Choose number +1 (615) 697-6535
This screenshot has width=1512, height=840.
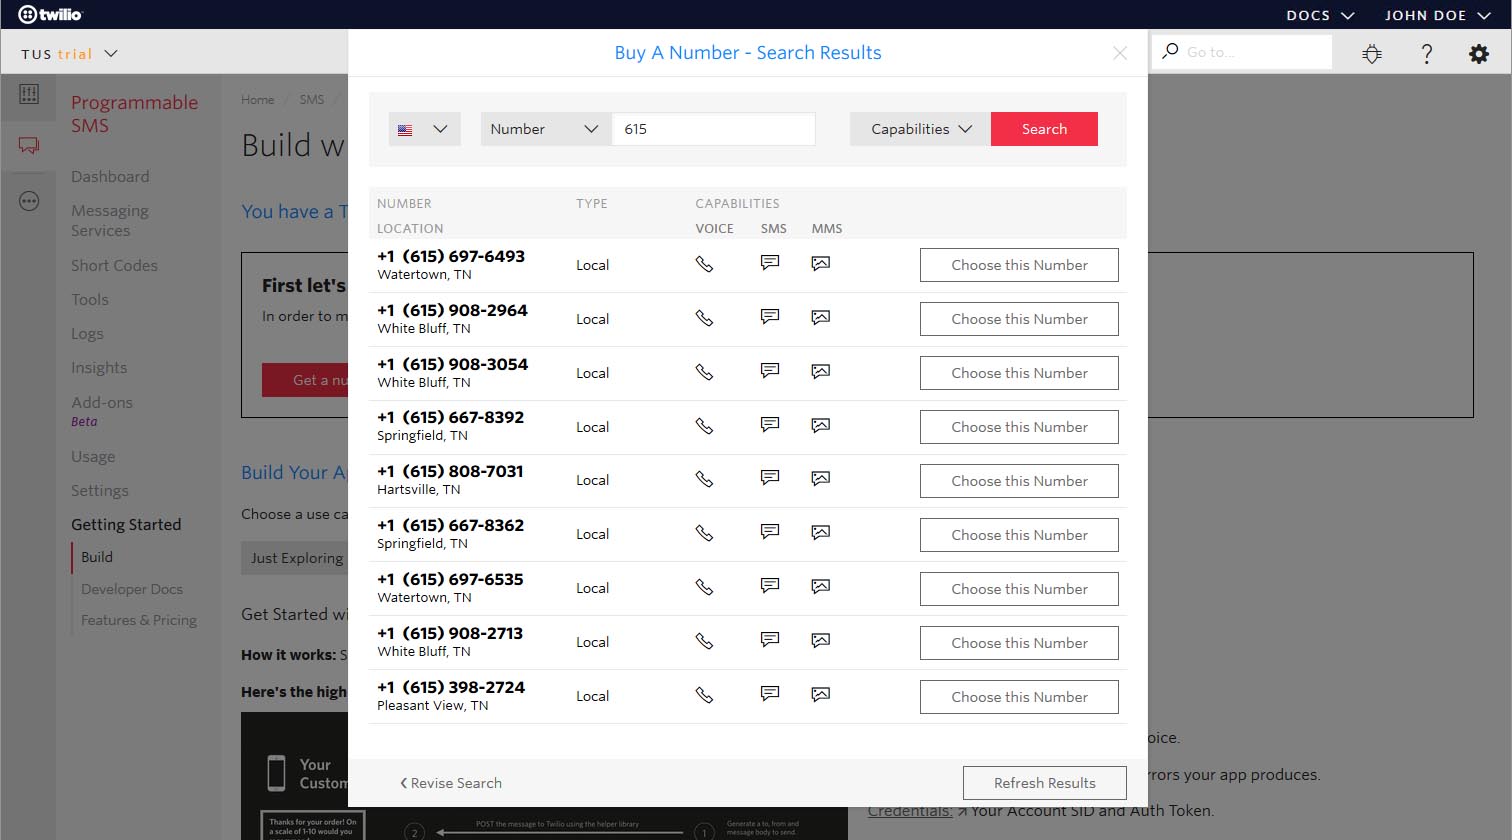1019,589
